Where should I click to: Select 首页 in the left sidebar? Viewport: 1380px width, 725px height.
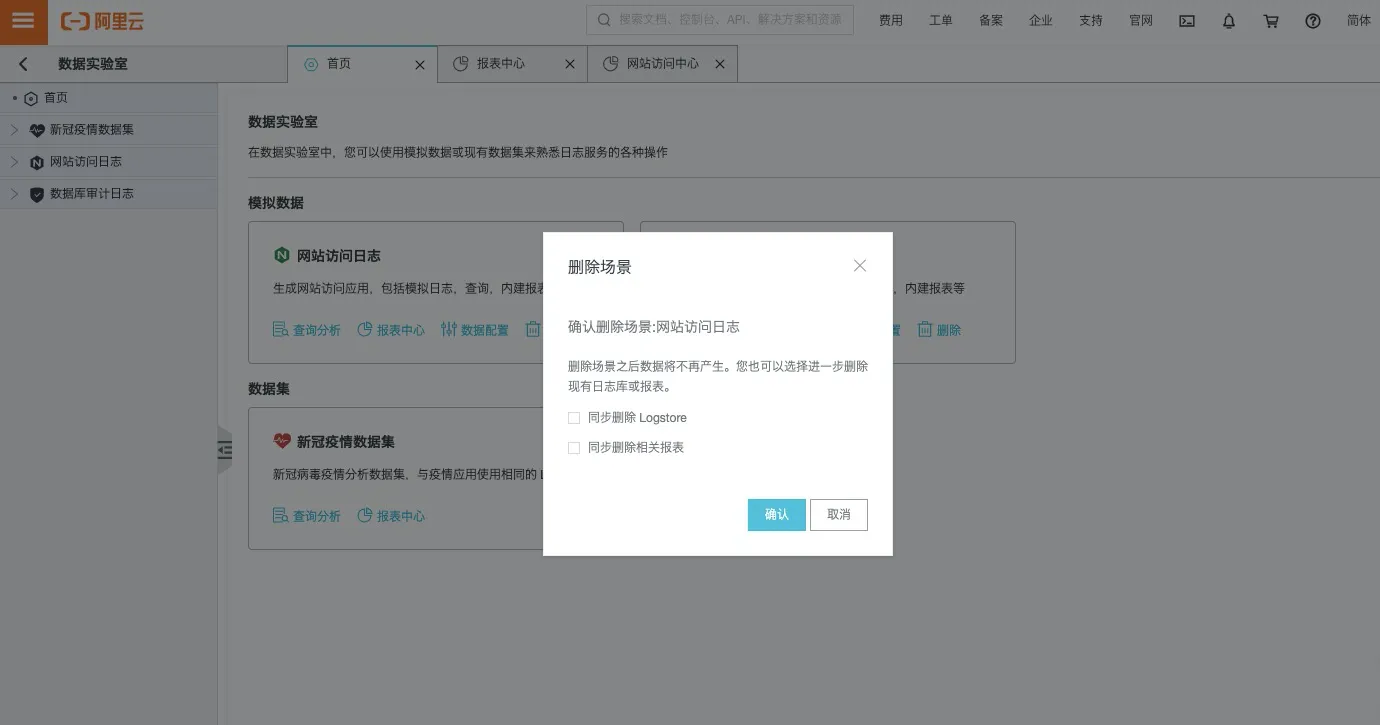pos(108,98)
